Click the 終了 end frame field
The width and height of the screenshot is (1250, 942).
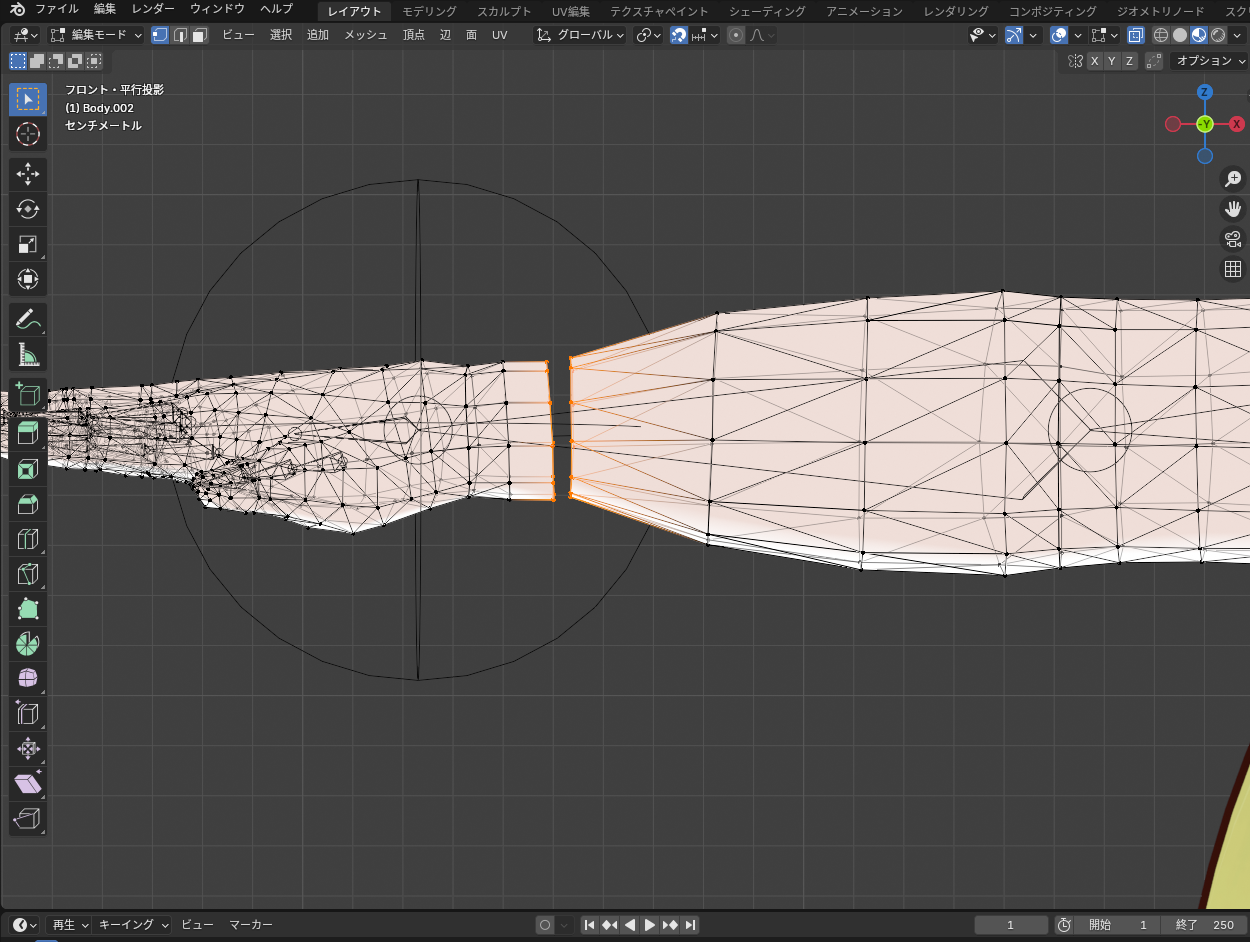click(x=1205, y=925)
